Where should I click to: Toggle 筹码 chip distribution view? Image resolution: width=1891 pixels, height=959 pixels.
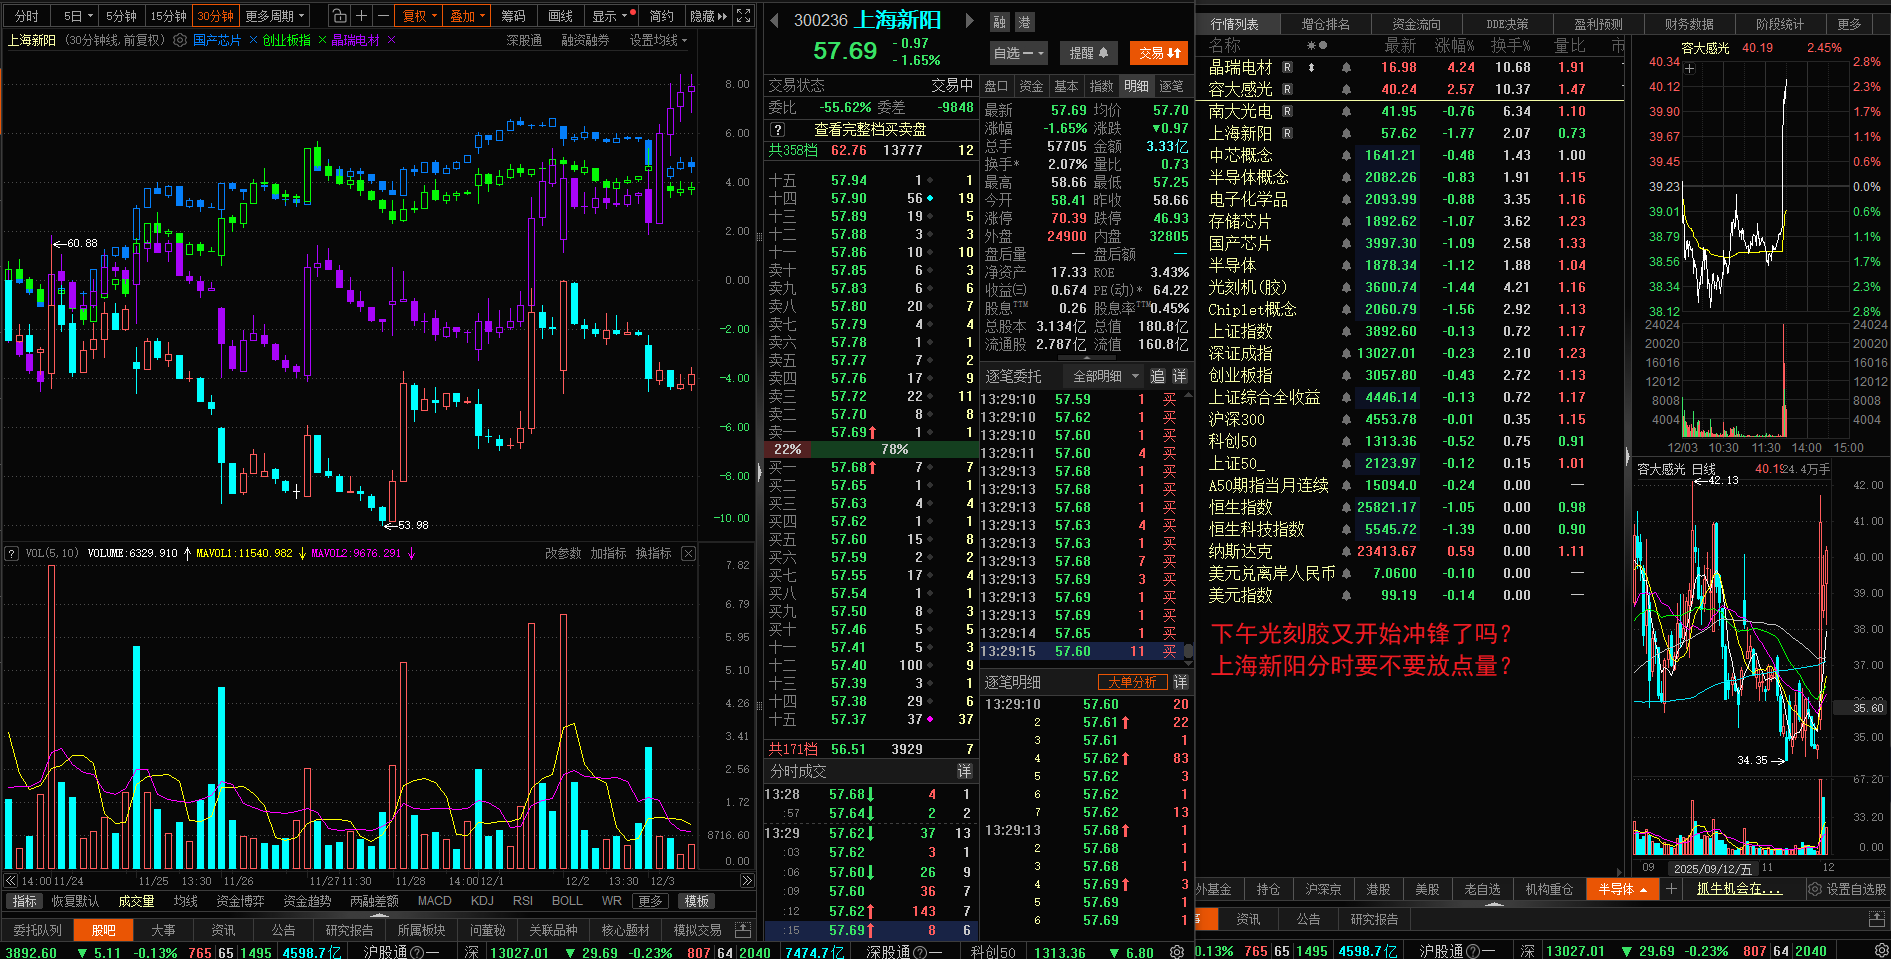coord(513,16)
